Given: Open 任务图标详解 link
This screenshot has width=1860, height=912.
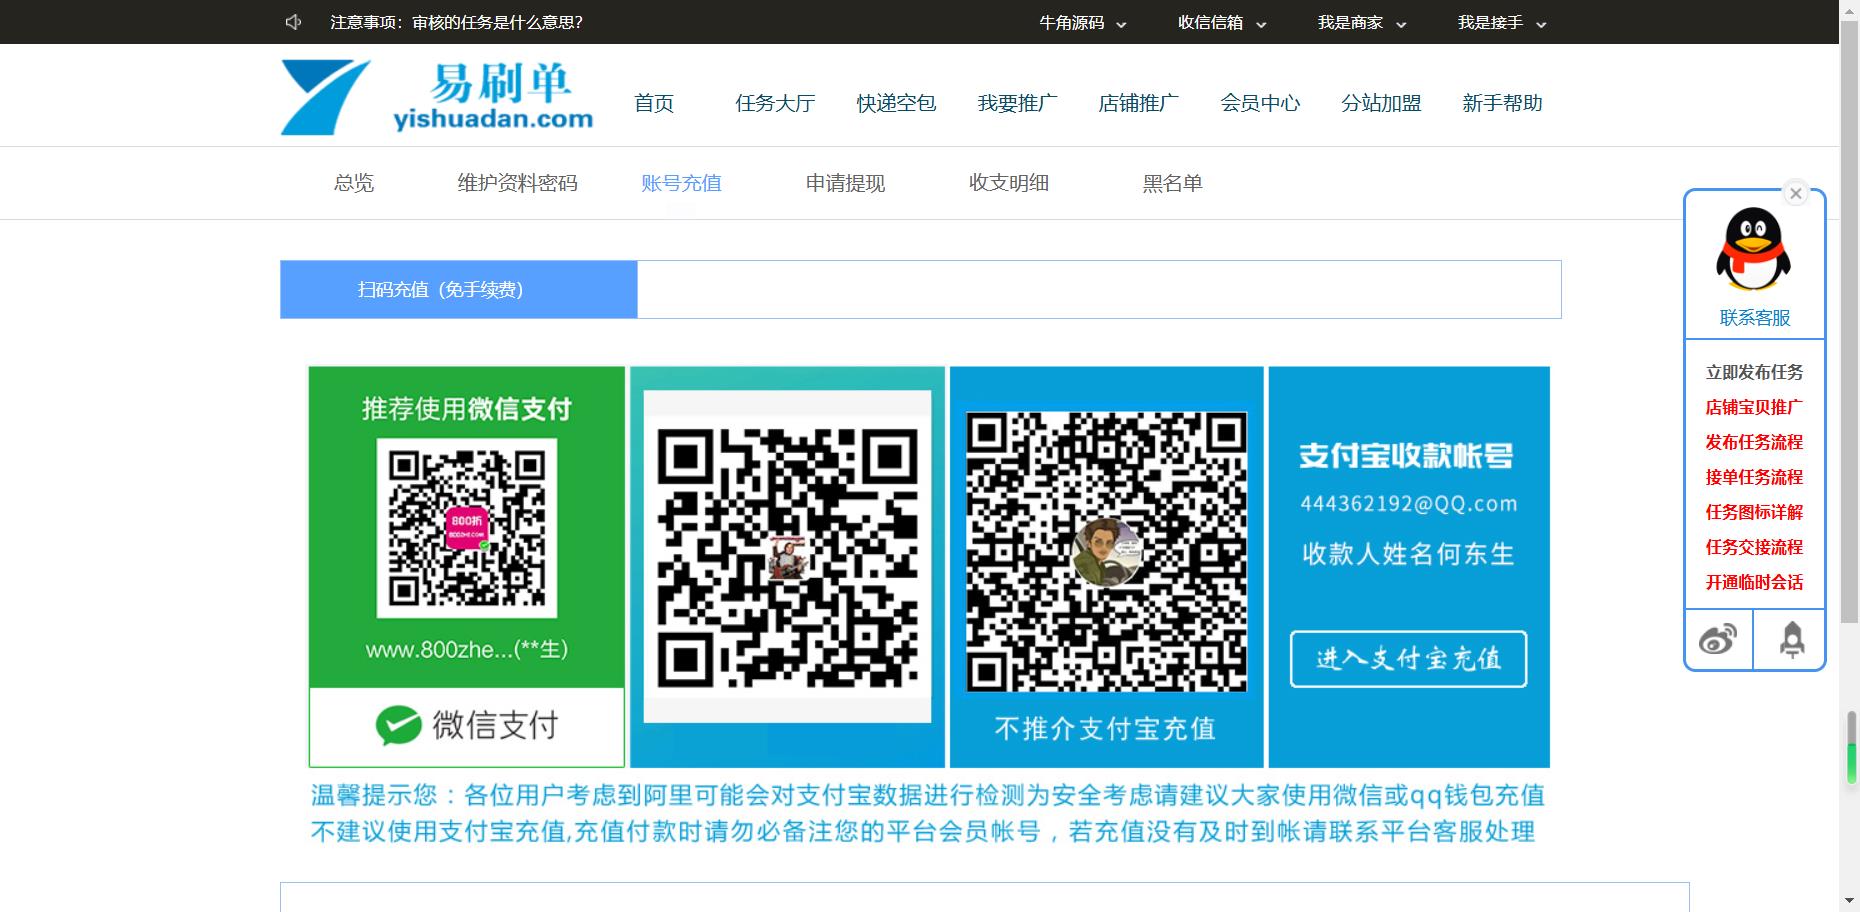Looking at the screenshot, I should pos(1754,512).
